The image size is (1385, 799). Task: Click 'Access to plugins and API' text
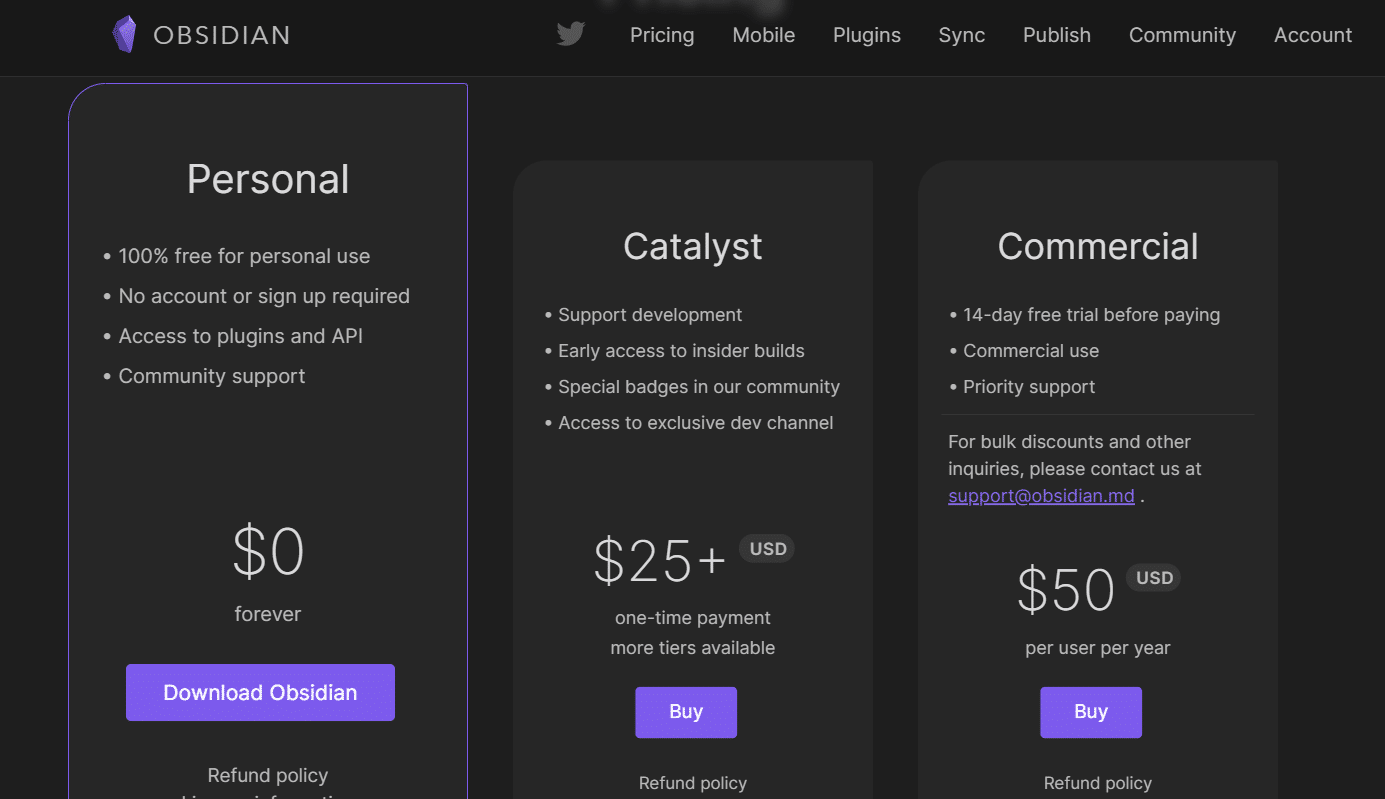[x=241, y=336]
